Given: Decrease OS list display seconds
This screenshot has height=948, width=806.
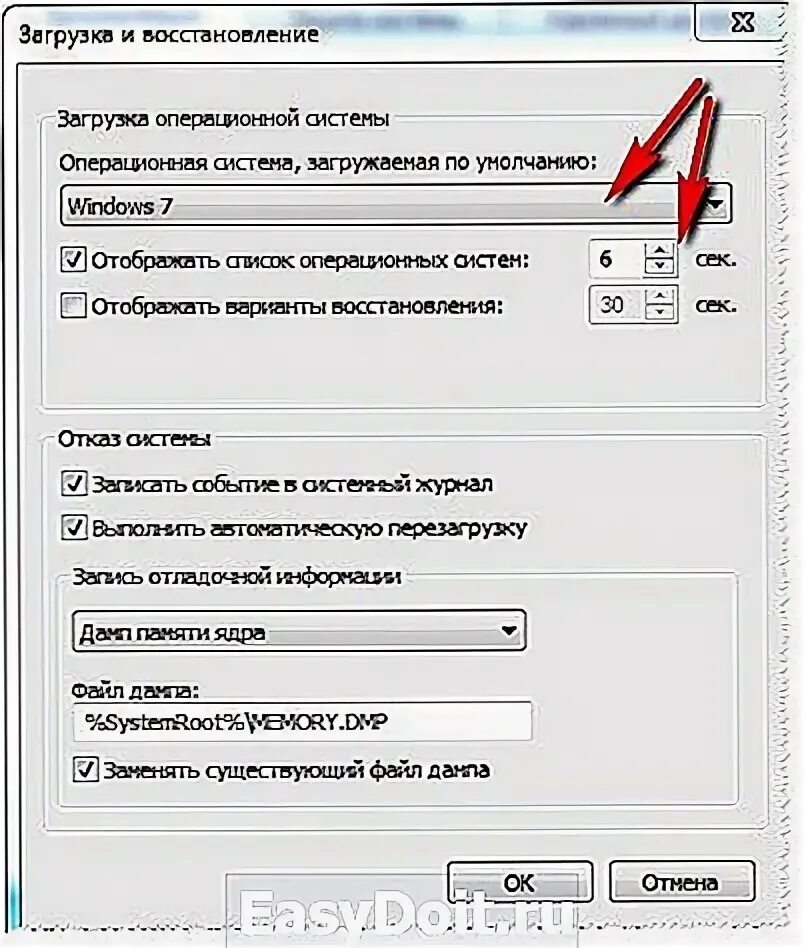Looking at the screenshot, I should (659, 267).
